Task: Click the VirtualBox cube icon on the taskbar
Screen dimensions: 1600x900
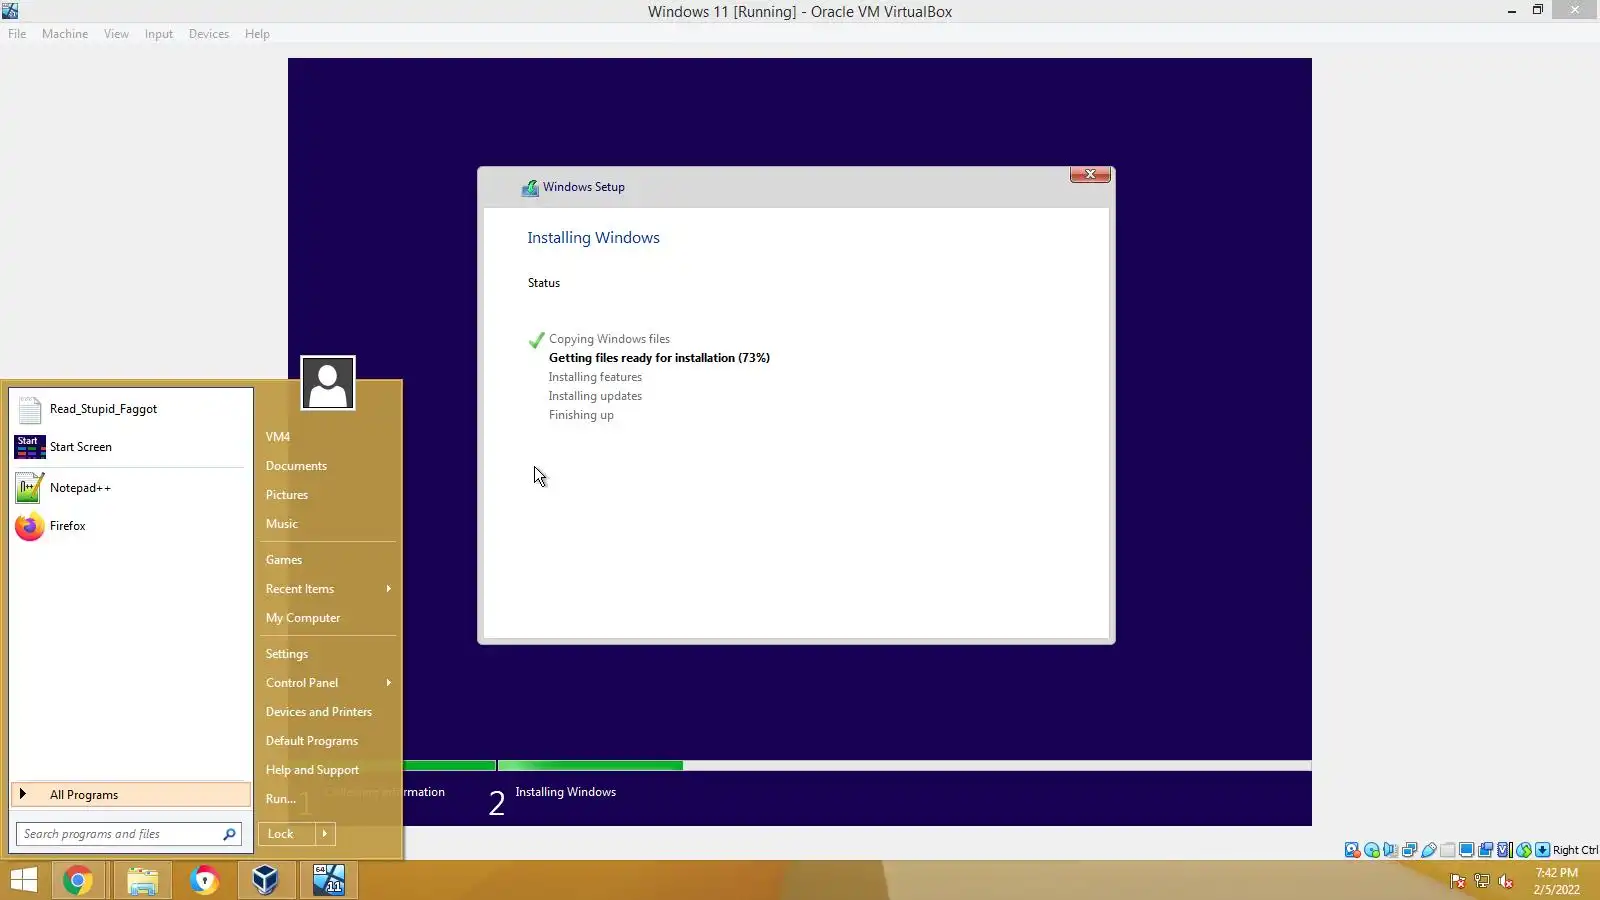Action: pyautogui.click(x=265, y=880)
